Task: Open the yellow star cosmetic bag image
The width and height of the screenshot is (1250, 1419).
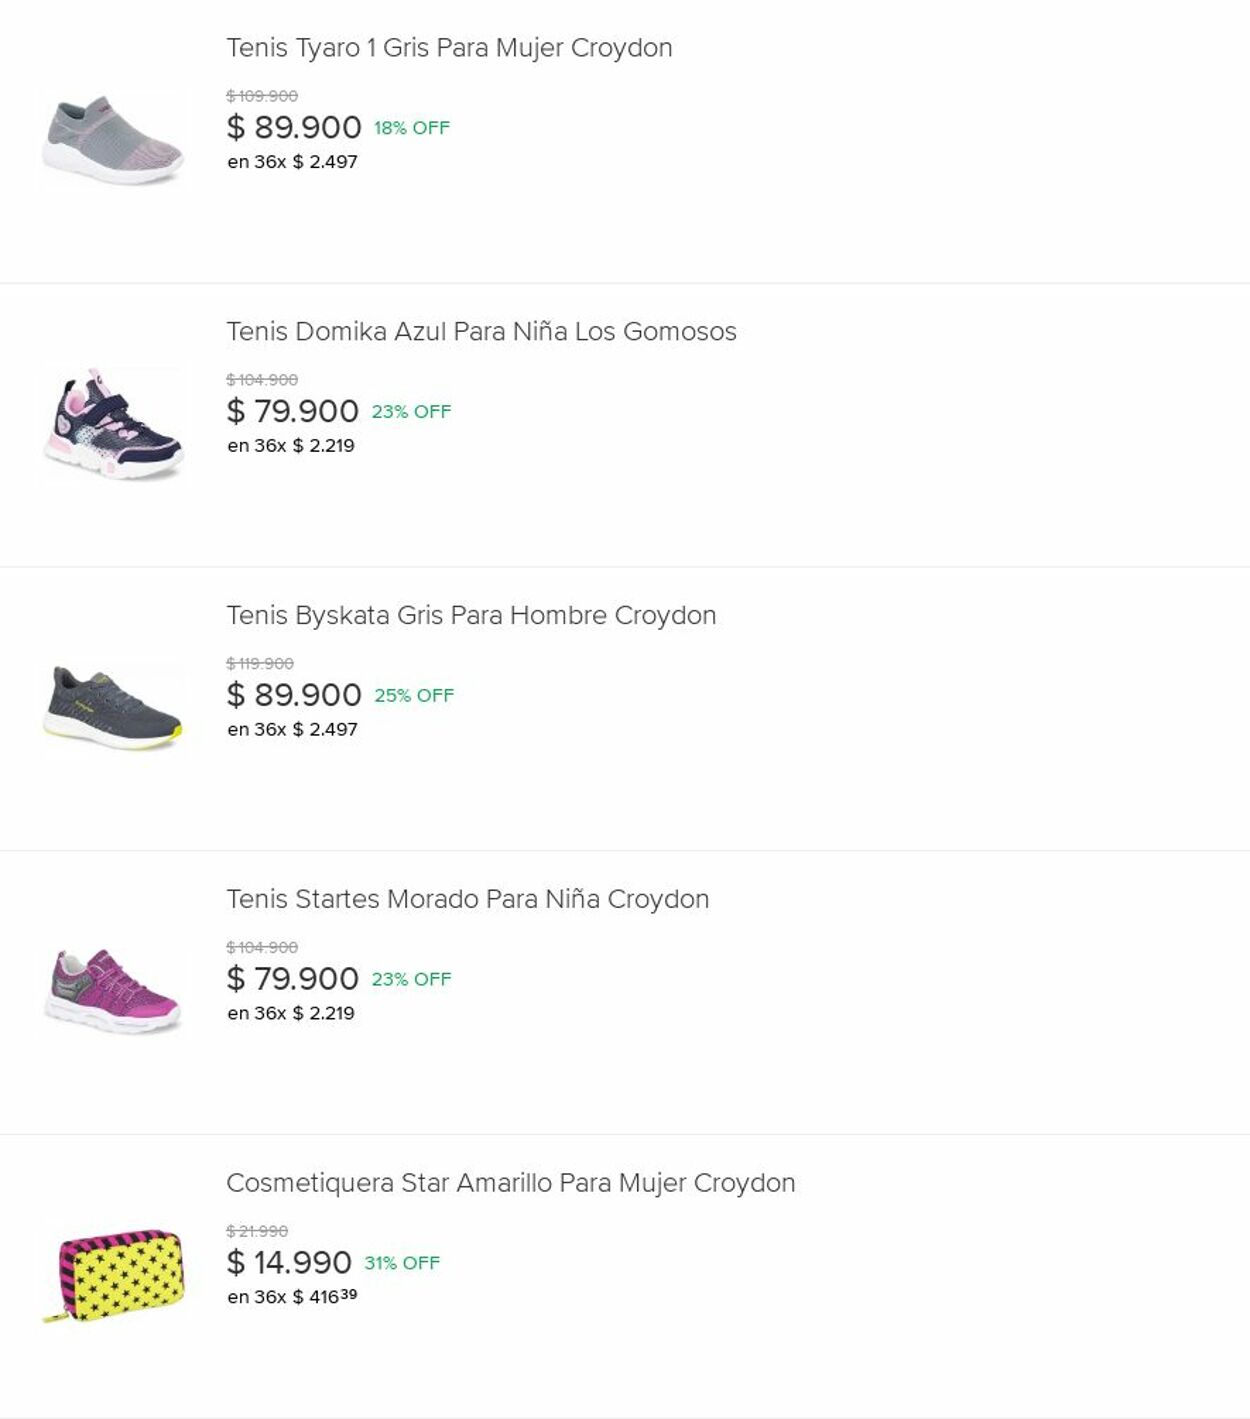Action: pos(113,1276)
